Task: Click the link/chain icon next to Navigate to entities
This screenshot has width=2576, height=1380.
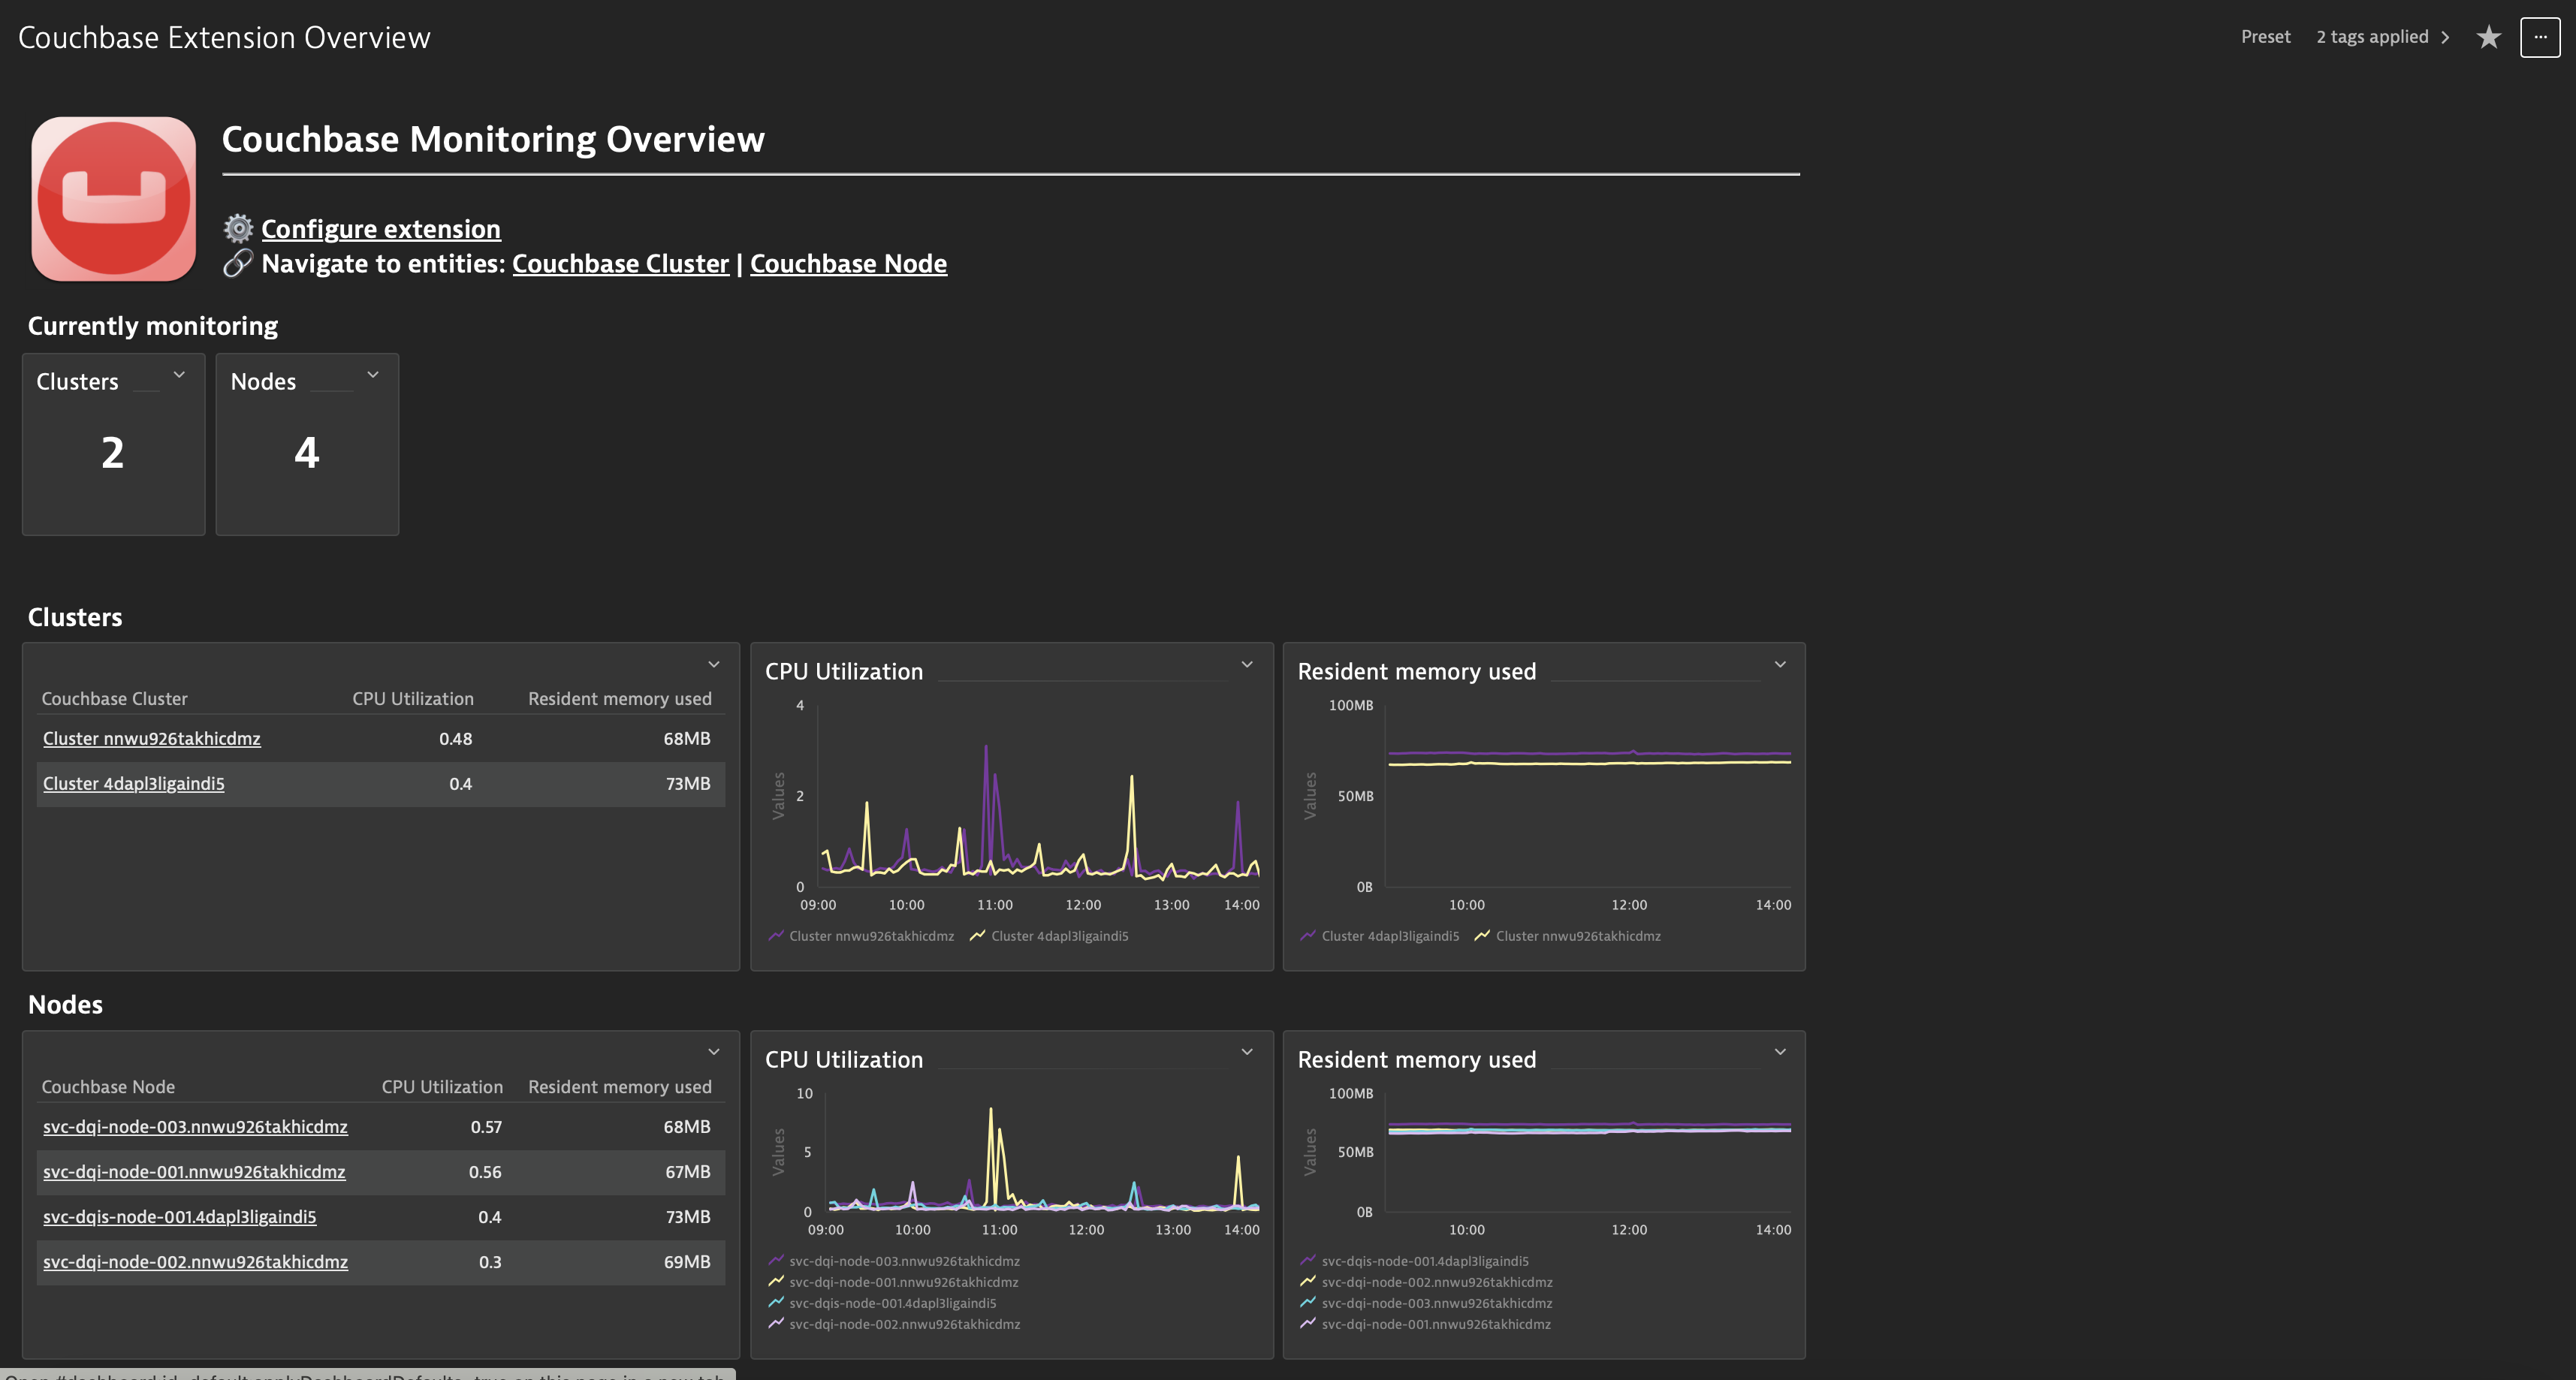Action: point(237,264)
